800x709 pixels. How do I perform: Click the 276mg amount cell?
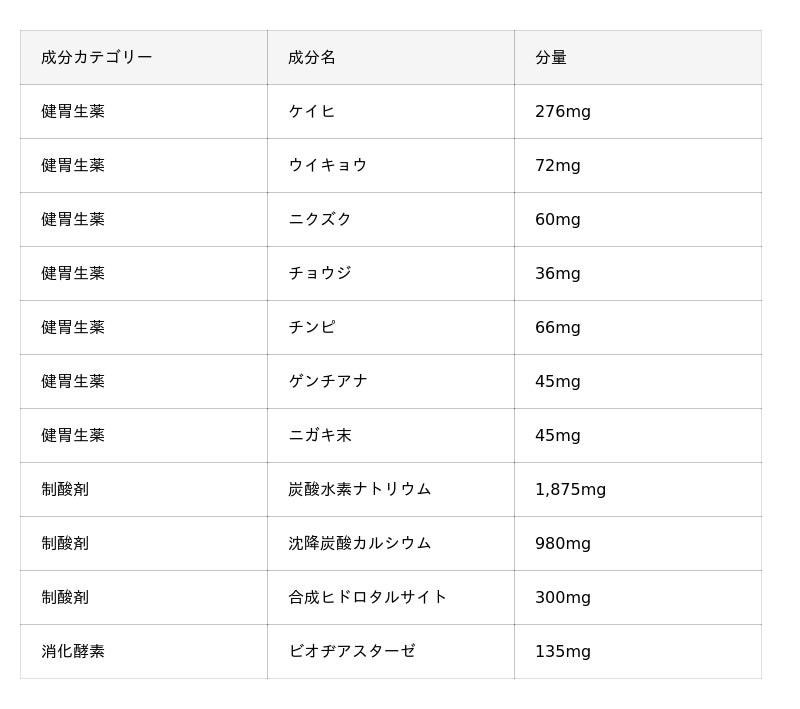click(x=563, y=112)
